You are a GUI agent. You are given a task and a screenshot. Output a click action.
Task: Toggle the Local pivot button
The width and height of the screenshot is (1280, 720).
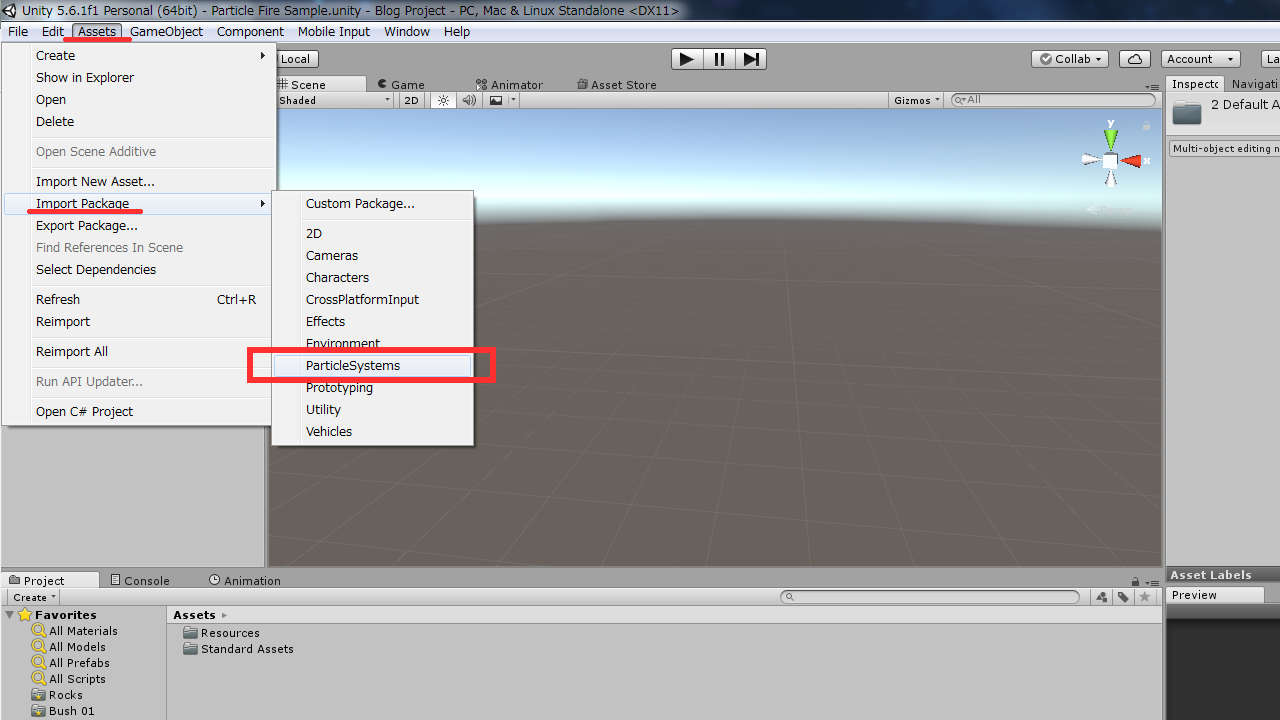coord(295,59)
